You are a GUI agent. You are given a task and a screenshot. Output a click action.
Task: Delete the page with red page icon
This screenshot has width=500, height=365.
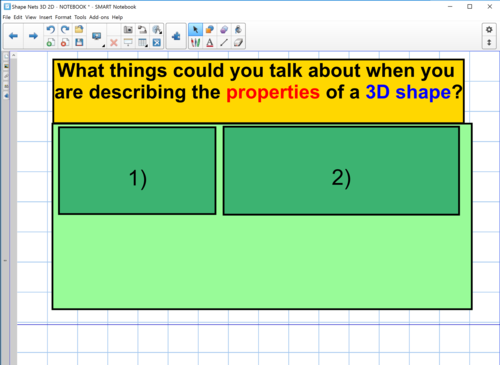point(65,42)
